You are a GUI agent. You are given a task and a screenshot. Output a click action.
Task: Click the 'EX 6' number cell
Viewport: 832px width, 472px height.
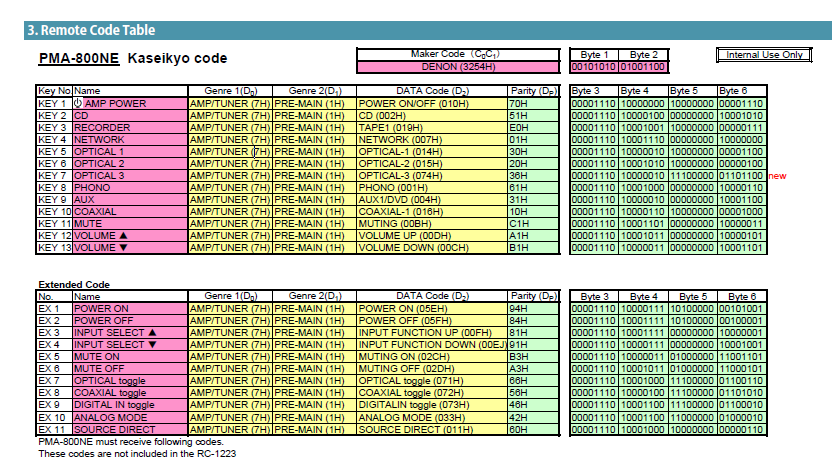(54, 369)
